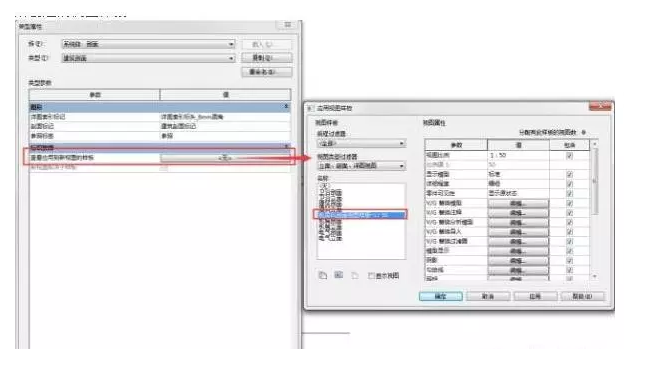Close the Apply View Template dialog
The width and height of the screenshot is (661, 366).
pos(599,107)
